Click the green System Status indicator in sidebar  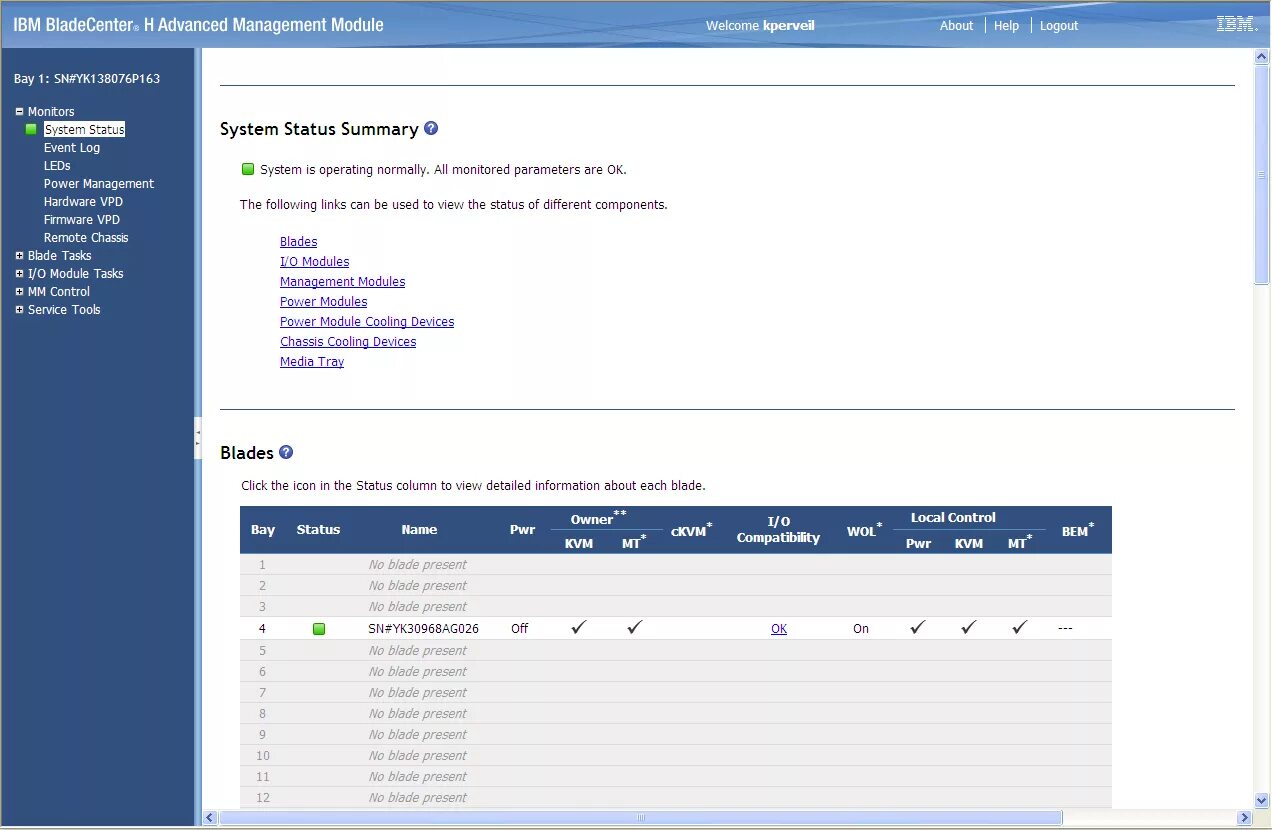tap(31, 130)
